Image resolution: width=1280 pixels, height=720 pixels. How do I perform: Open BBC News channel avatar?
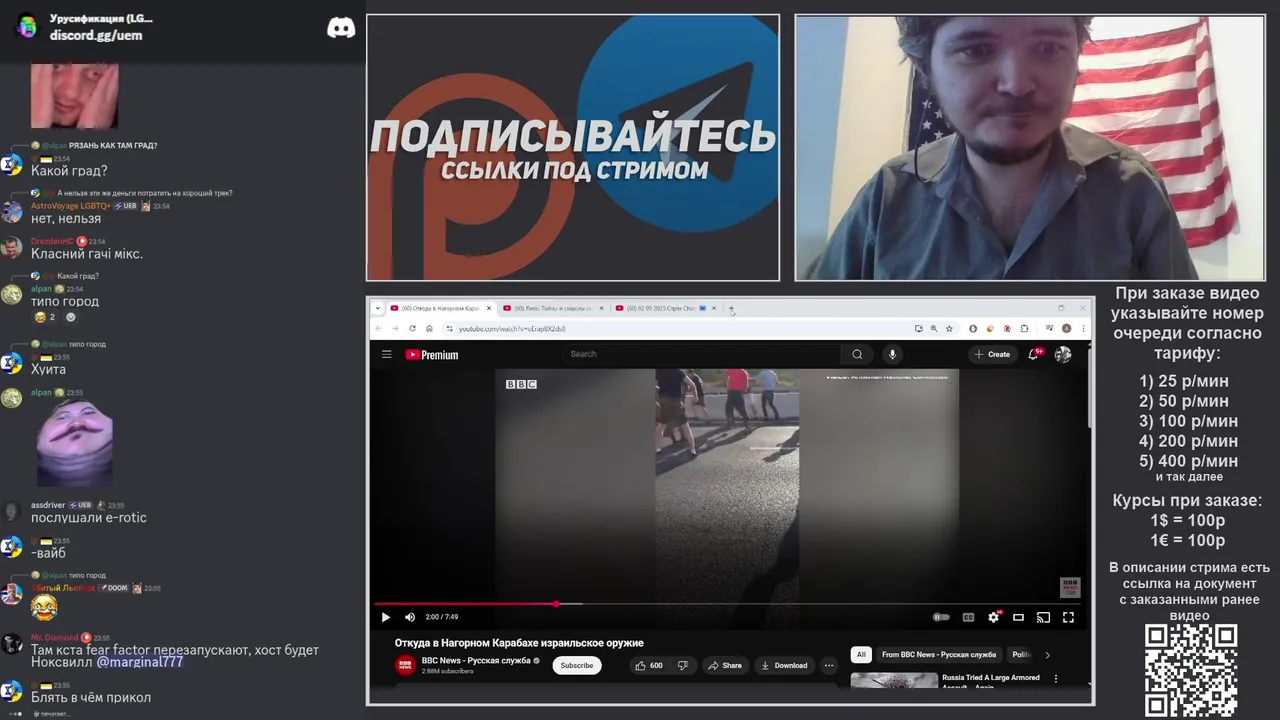(x=405, y=665)
